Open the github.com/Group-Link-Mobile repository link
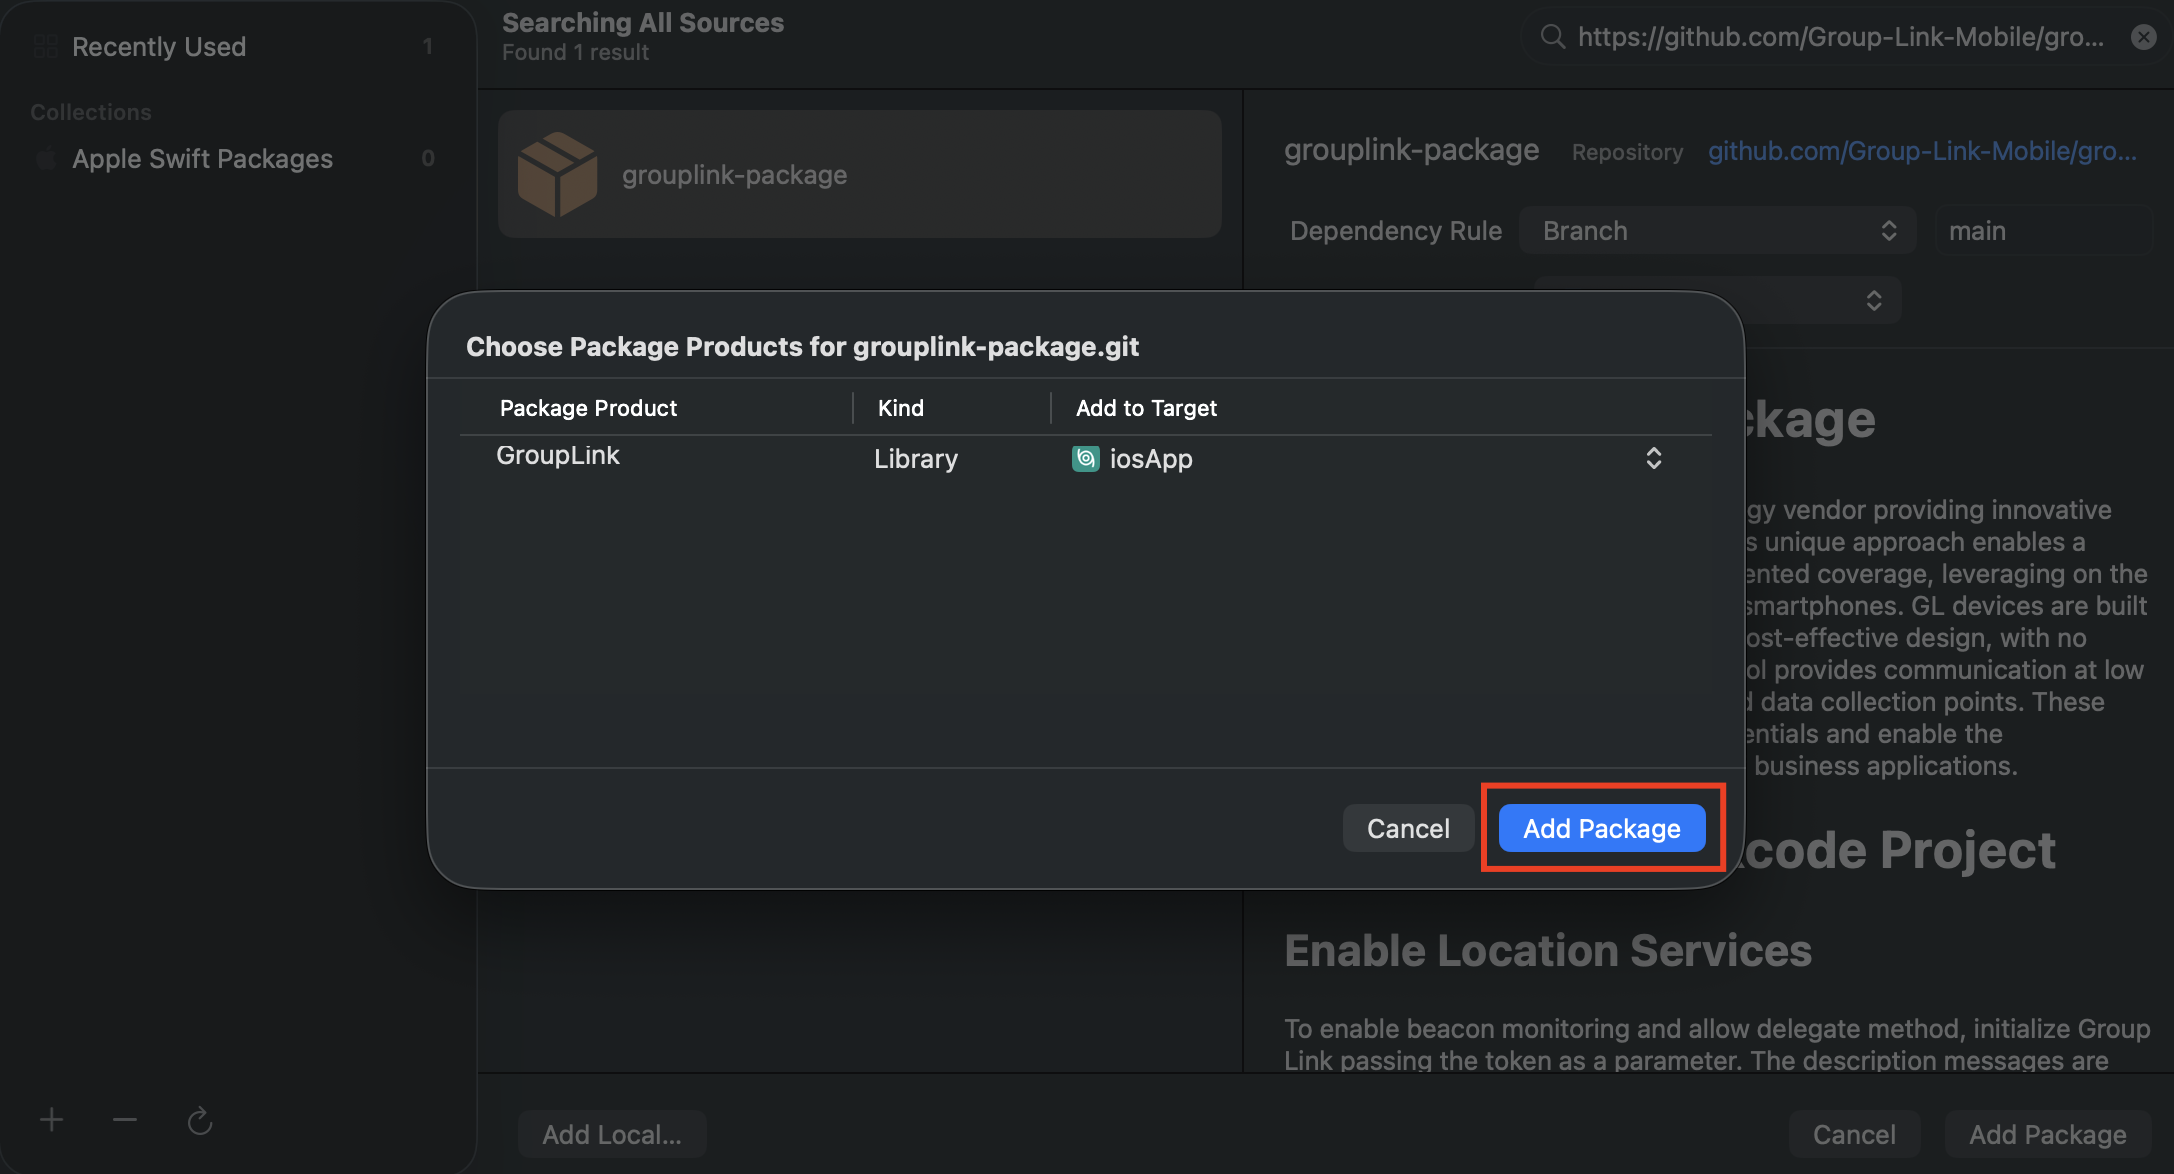The image size is (2174, 1174). point(1922,151)
